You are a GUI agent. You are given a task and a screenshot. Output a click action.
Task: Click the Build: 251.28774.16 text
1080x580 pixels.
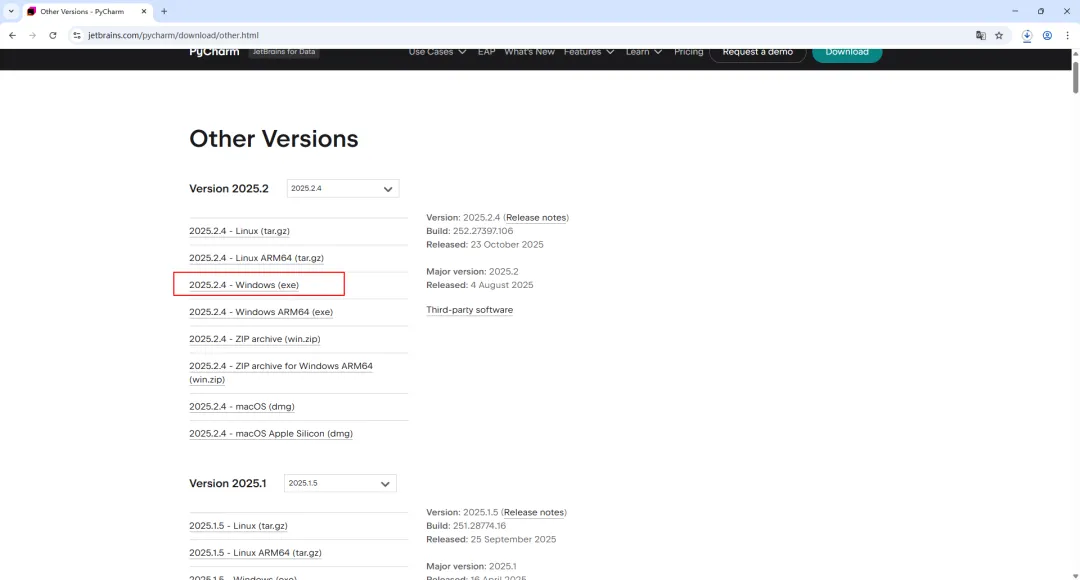click(466, 526)
